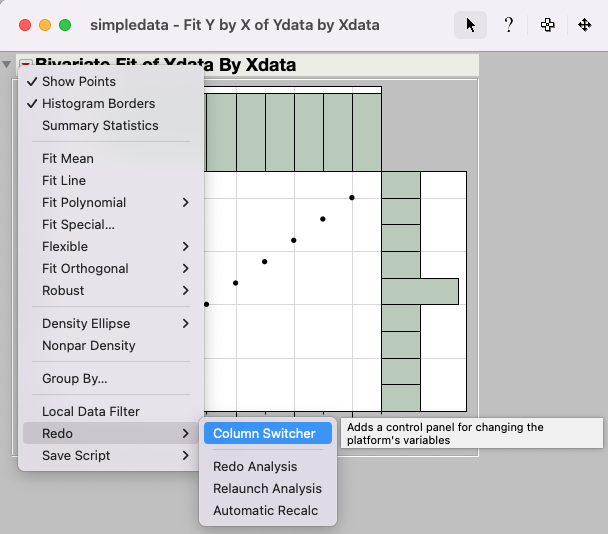This screenshot has width=608, height=534.
Task: Collapse the Bivariate Fit outline disclosure triangle
Action: click(9, 66)
